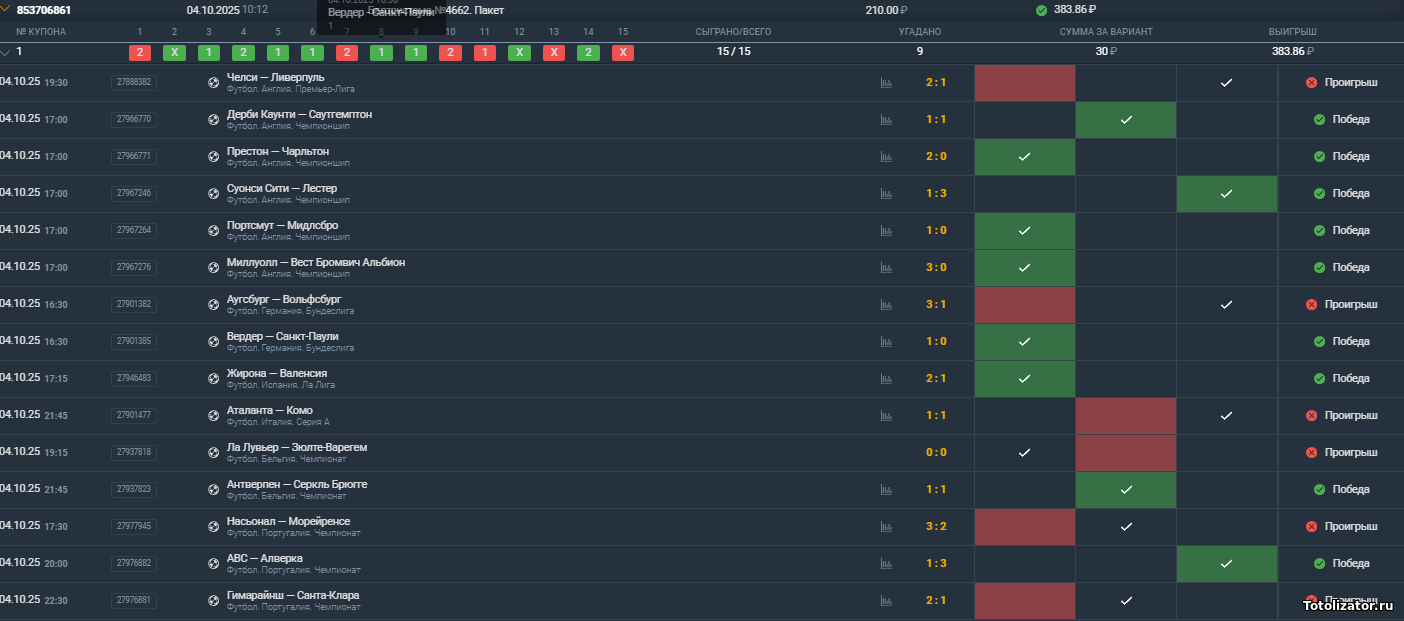Viewport: 1404px width, 621px height.
Task: Click green X badge under event column 2
Action: pyautogui.click(x=174, y=53)
